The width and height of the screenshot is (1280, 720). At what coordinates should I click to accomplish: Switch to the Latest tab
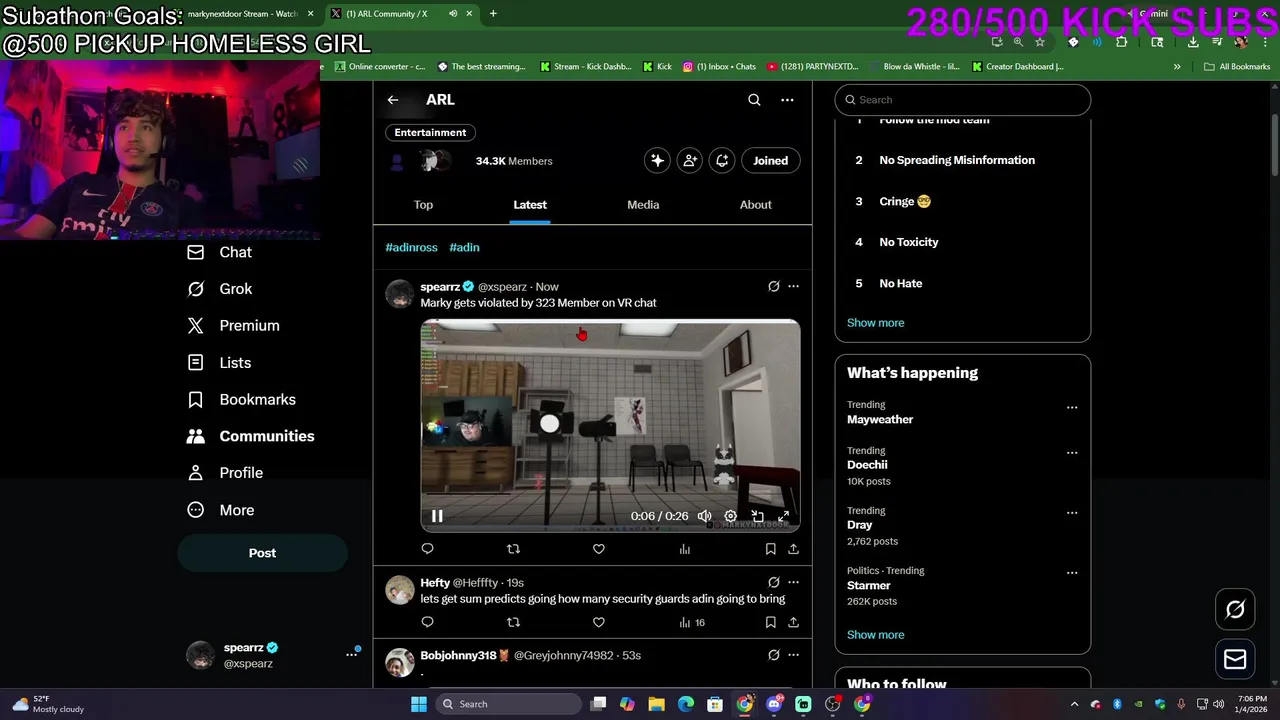coord(530,205)
